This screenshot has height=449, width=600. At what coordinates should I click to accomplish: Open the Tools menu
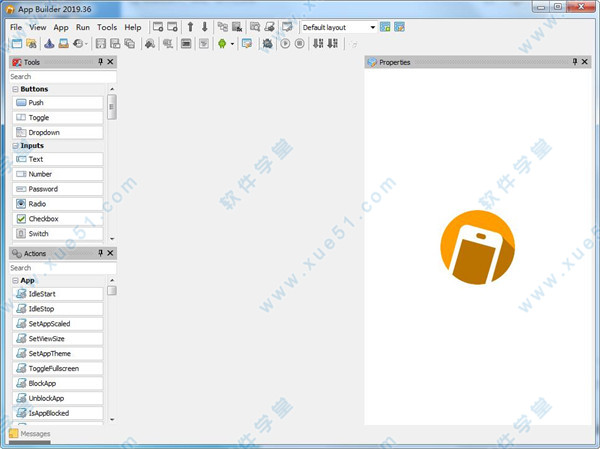click(107, 27)
